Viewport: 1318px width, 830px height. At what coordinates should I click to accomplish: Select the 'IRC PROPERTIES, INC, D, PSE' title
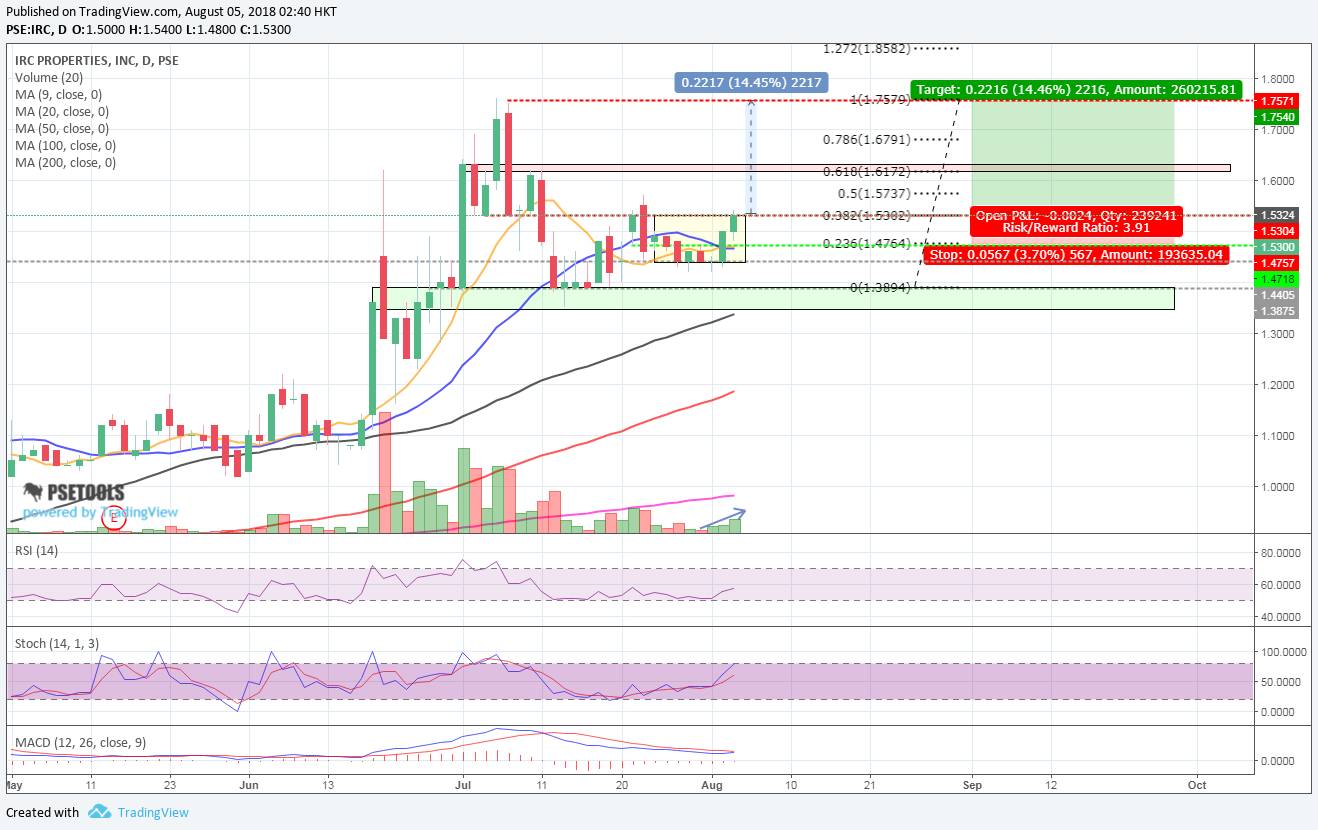[x=97, y=60]
